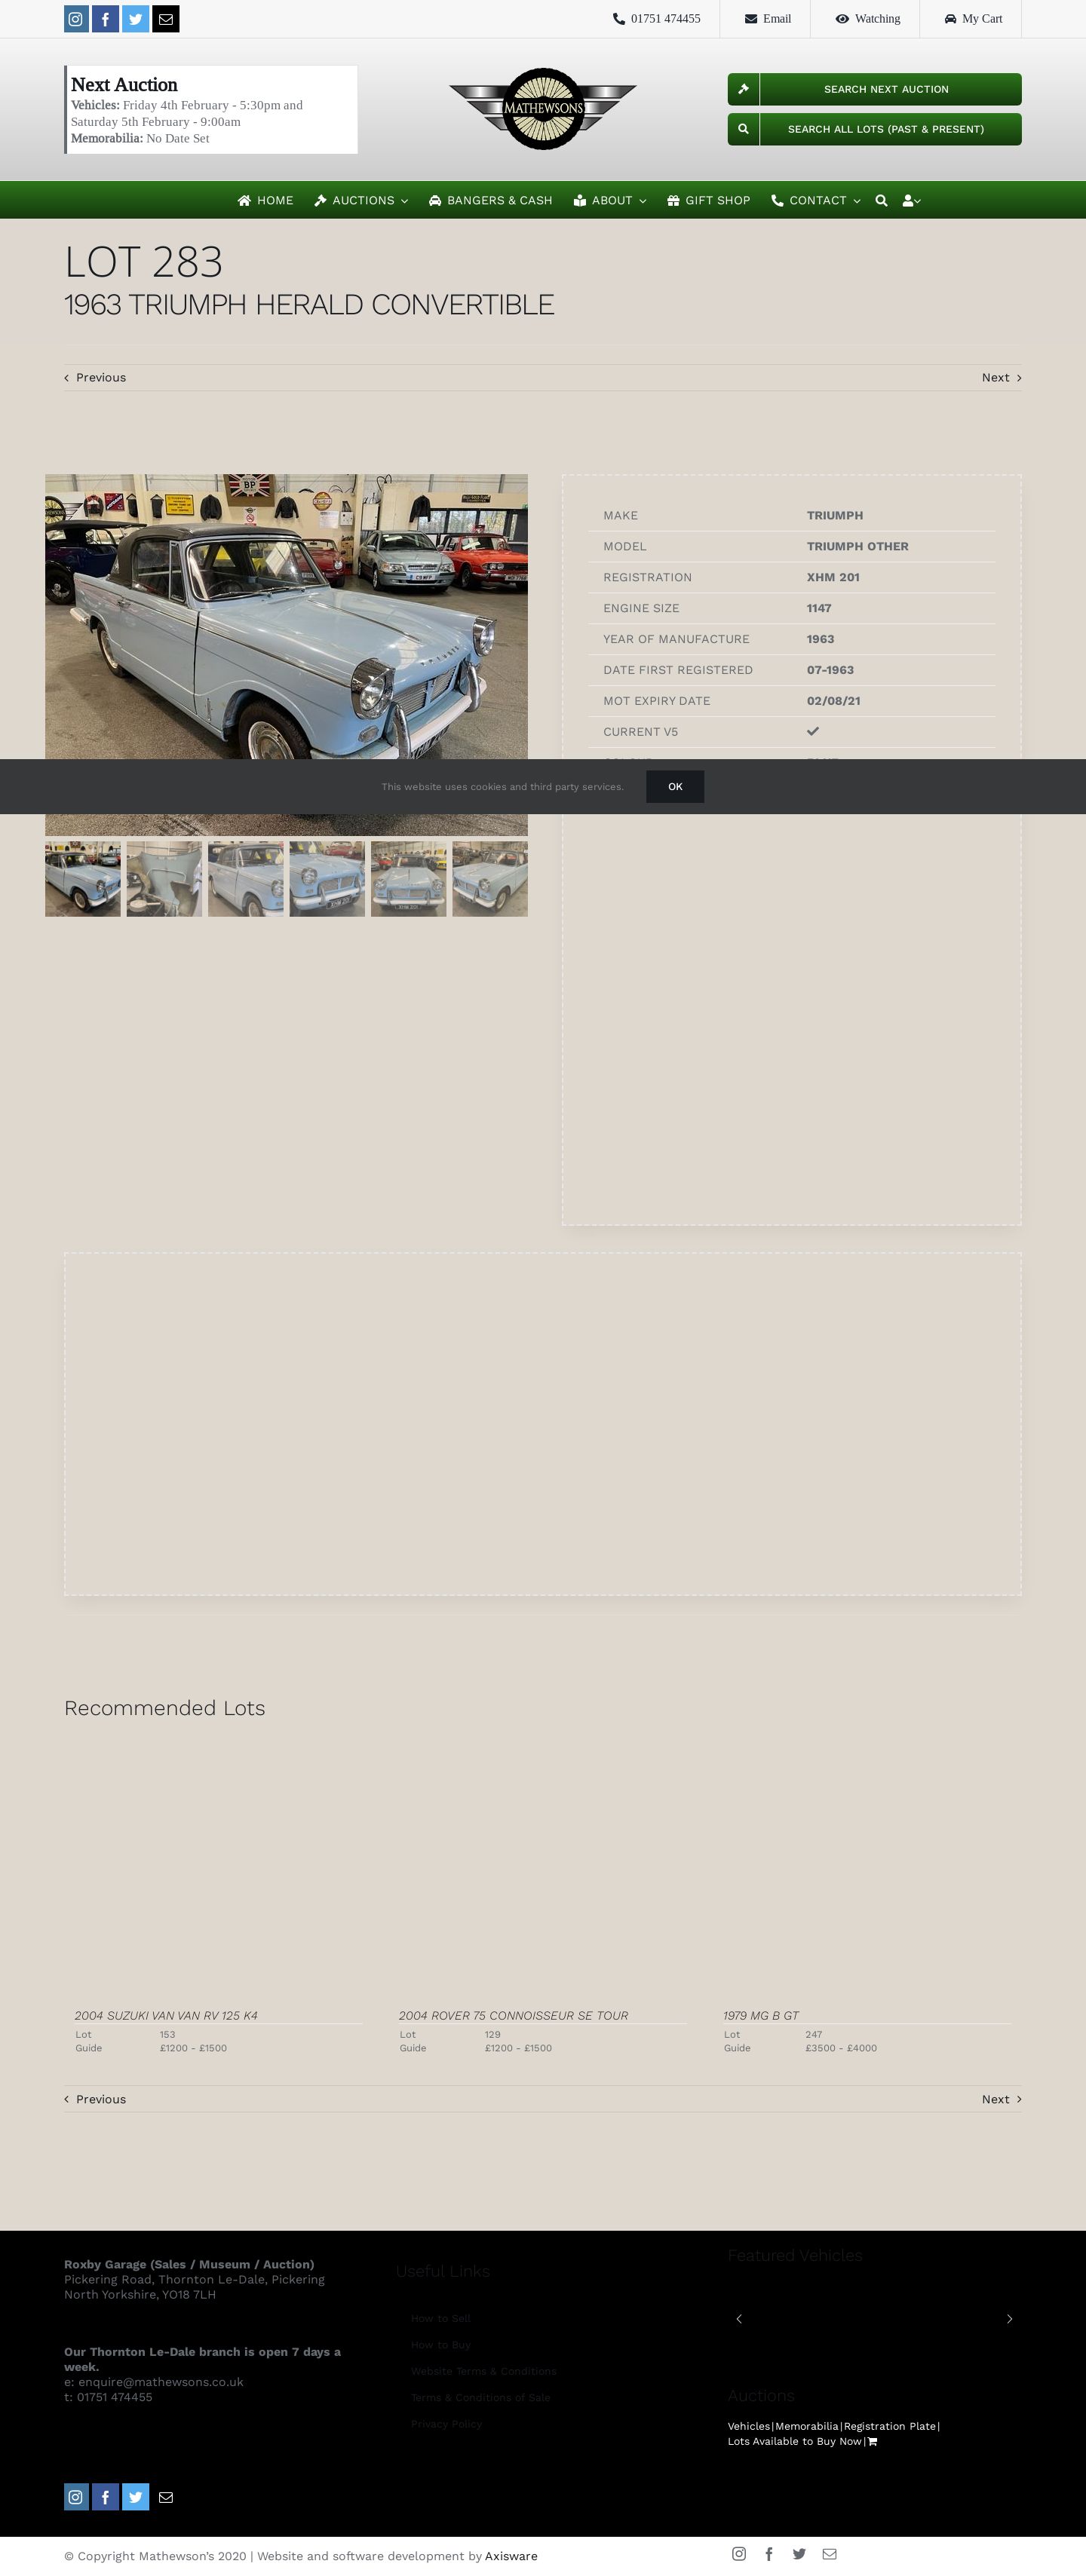1086x2576 pixels.
Task: Open Facebook icon in top bar
Action: 105,19
